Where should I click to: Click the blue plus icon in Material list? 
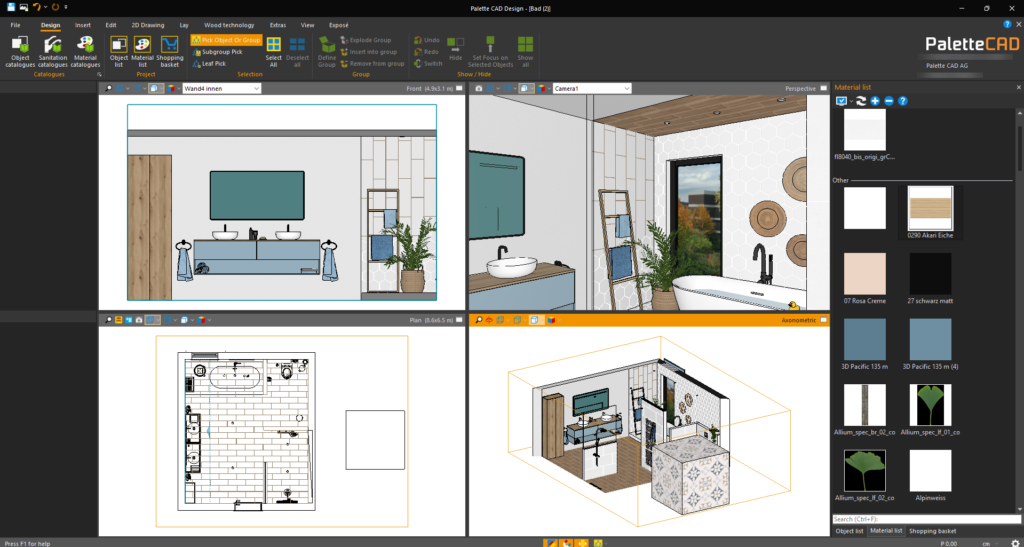tap(875, 101)
